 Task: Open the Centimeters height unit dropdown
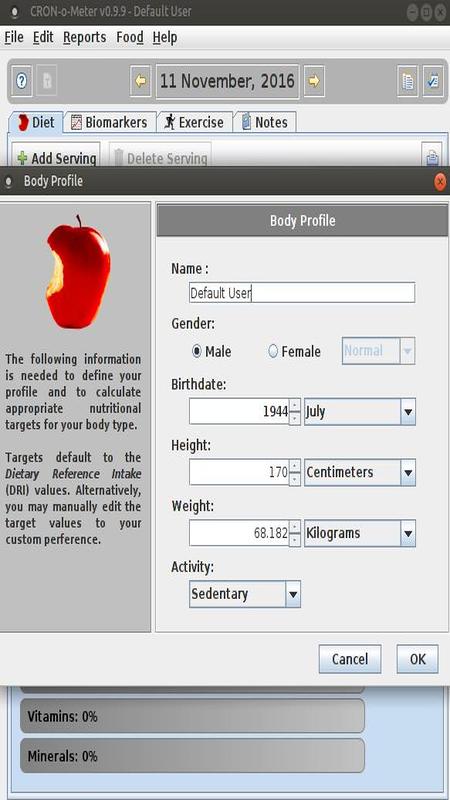pos(360,472)
